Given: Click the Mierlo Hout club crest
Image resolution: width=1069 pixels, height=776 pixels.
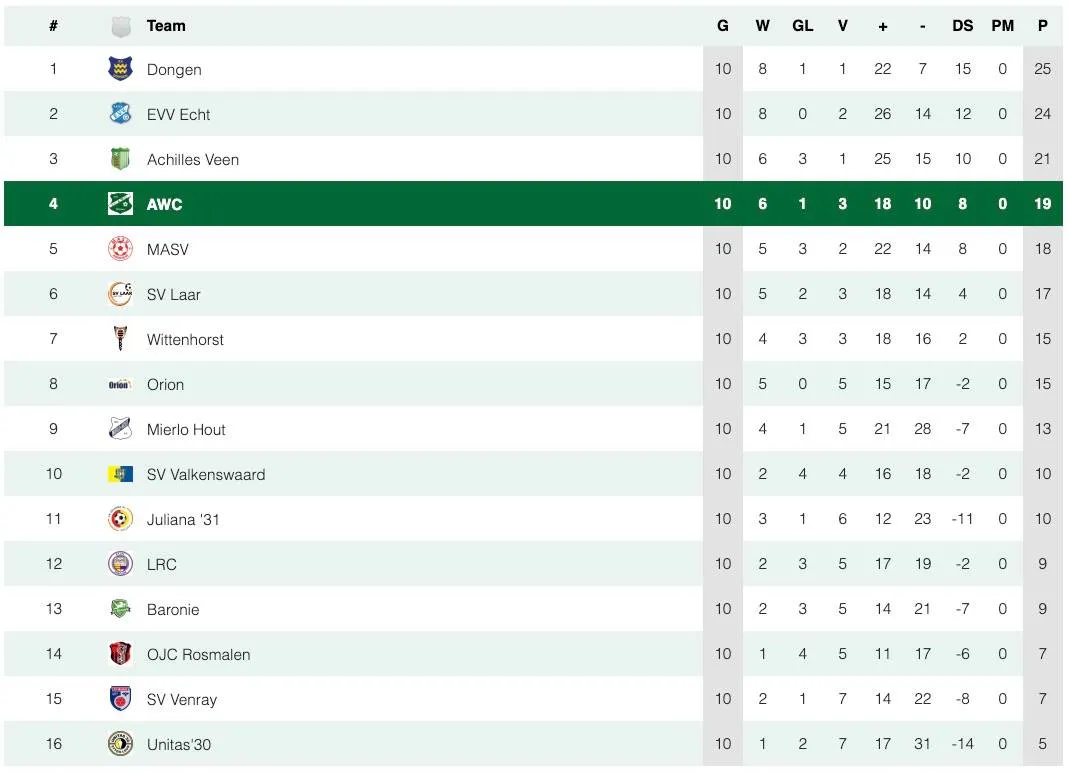Looking at the screenshot, I should click(120, 429).
